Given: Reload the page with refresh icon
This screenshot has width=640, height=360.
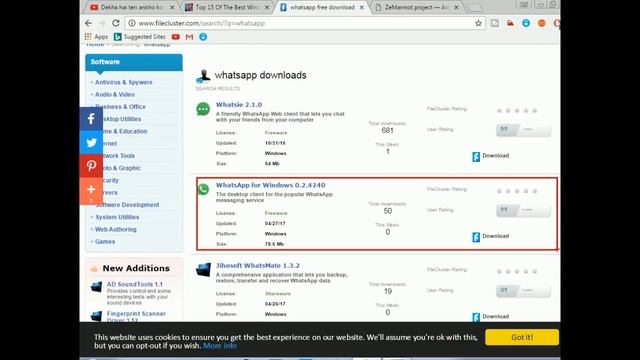Looking at the screenshot, I should click(x=116, y=23).
